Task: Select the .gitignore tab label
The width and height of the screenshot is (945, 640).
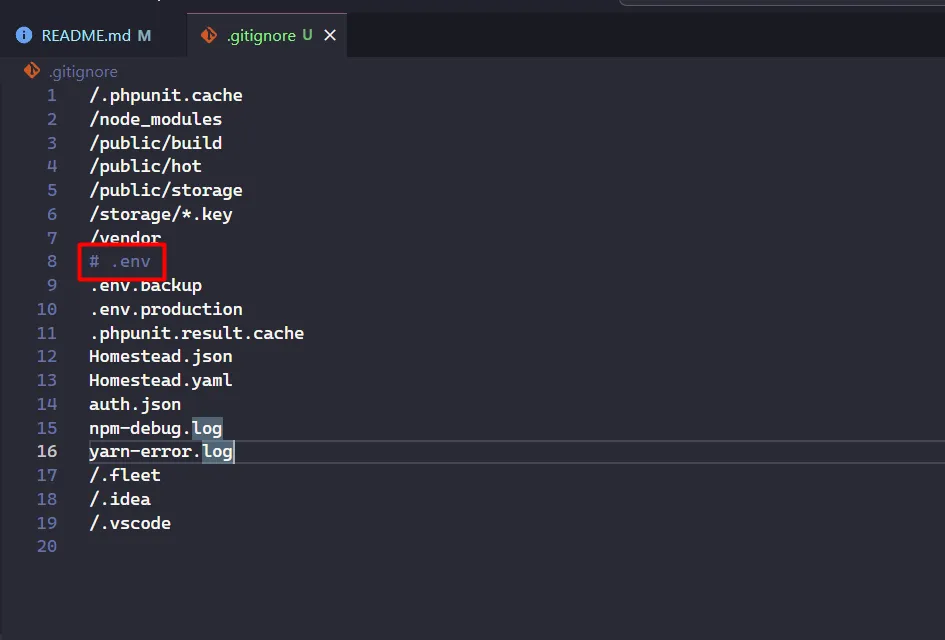Action: click(x=260, y=36)
